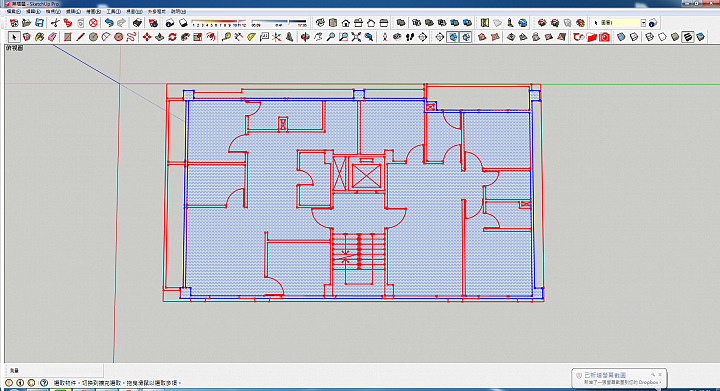This screenshot has height=391, width=720.
Task: Toggle display of section planes
Action: tap(453, 37)
